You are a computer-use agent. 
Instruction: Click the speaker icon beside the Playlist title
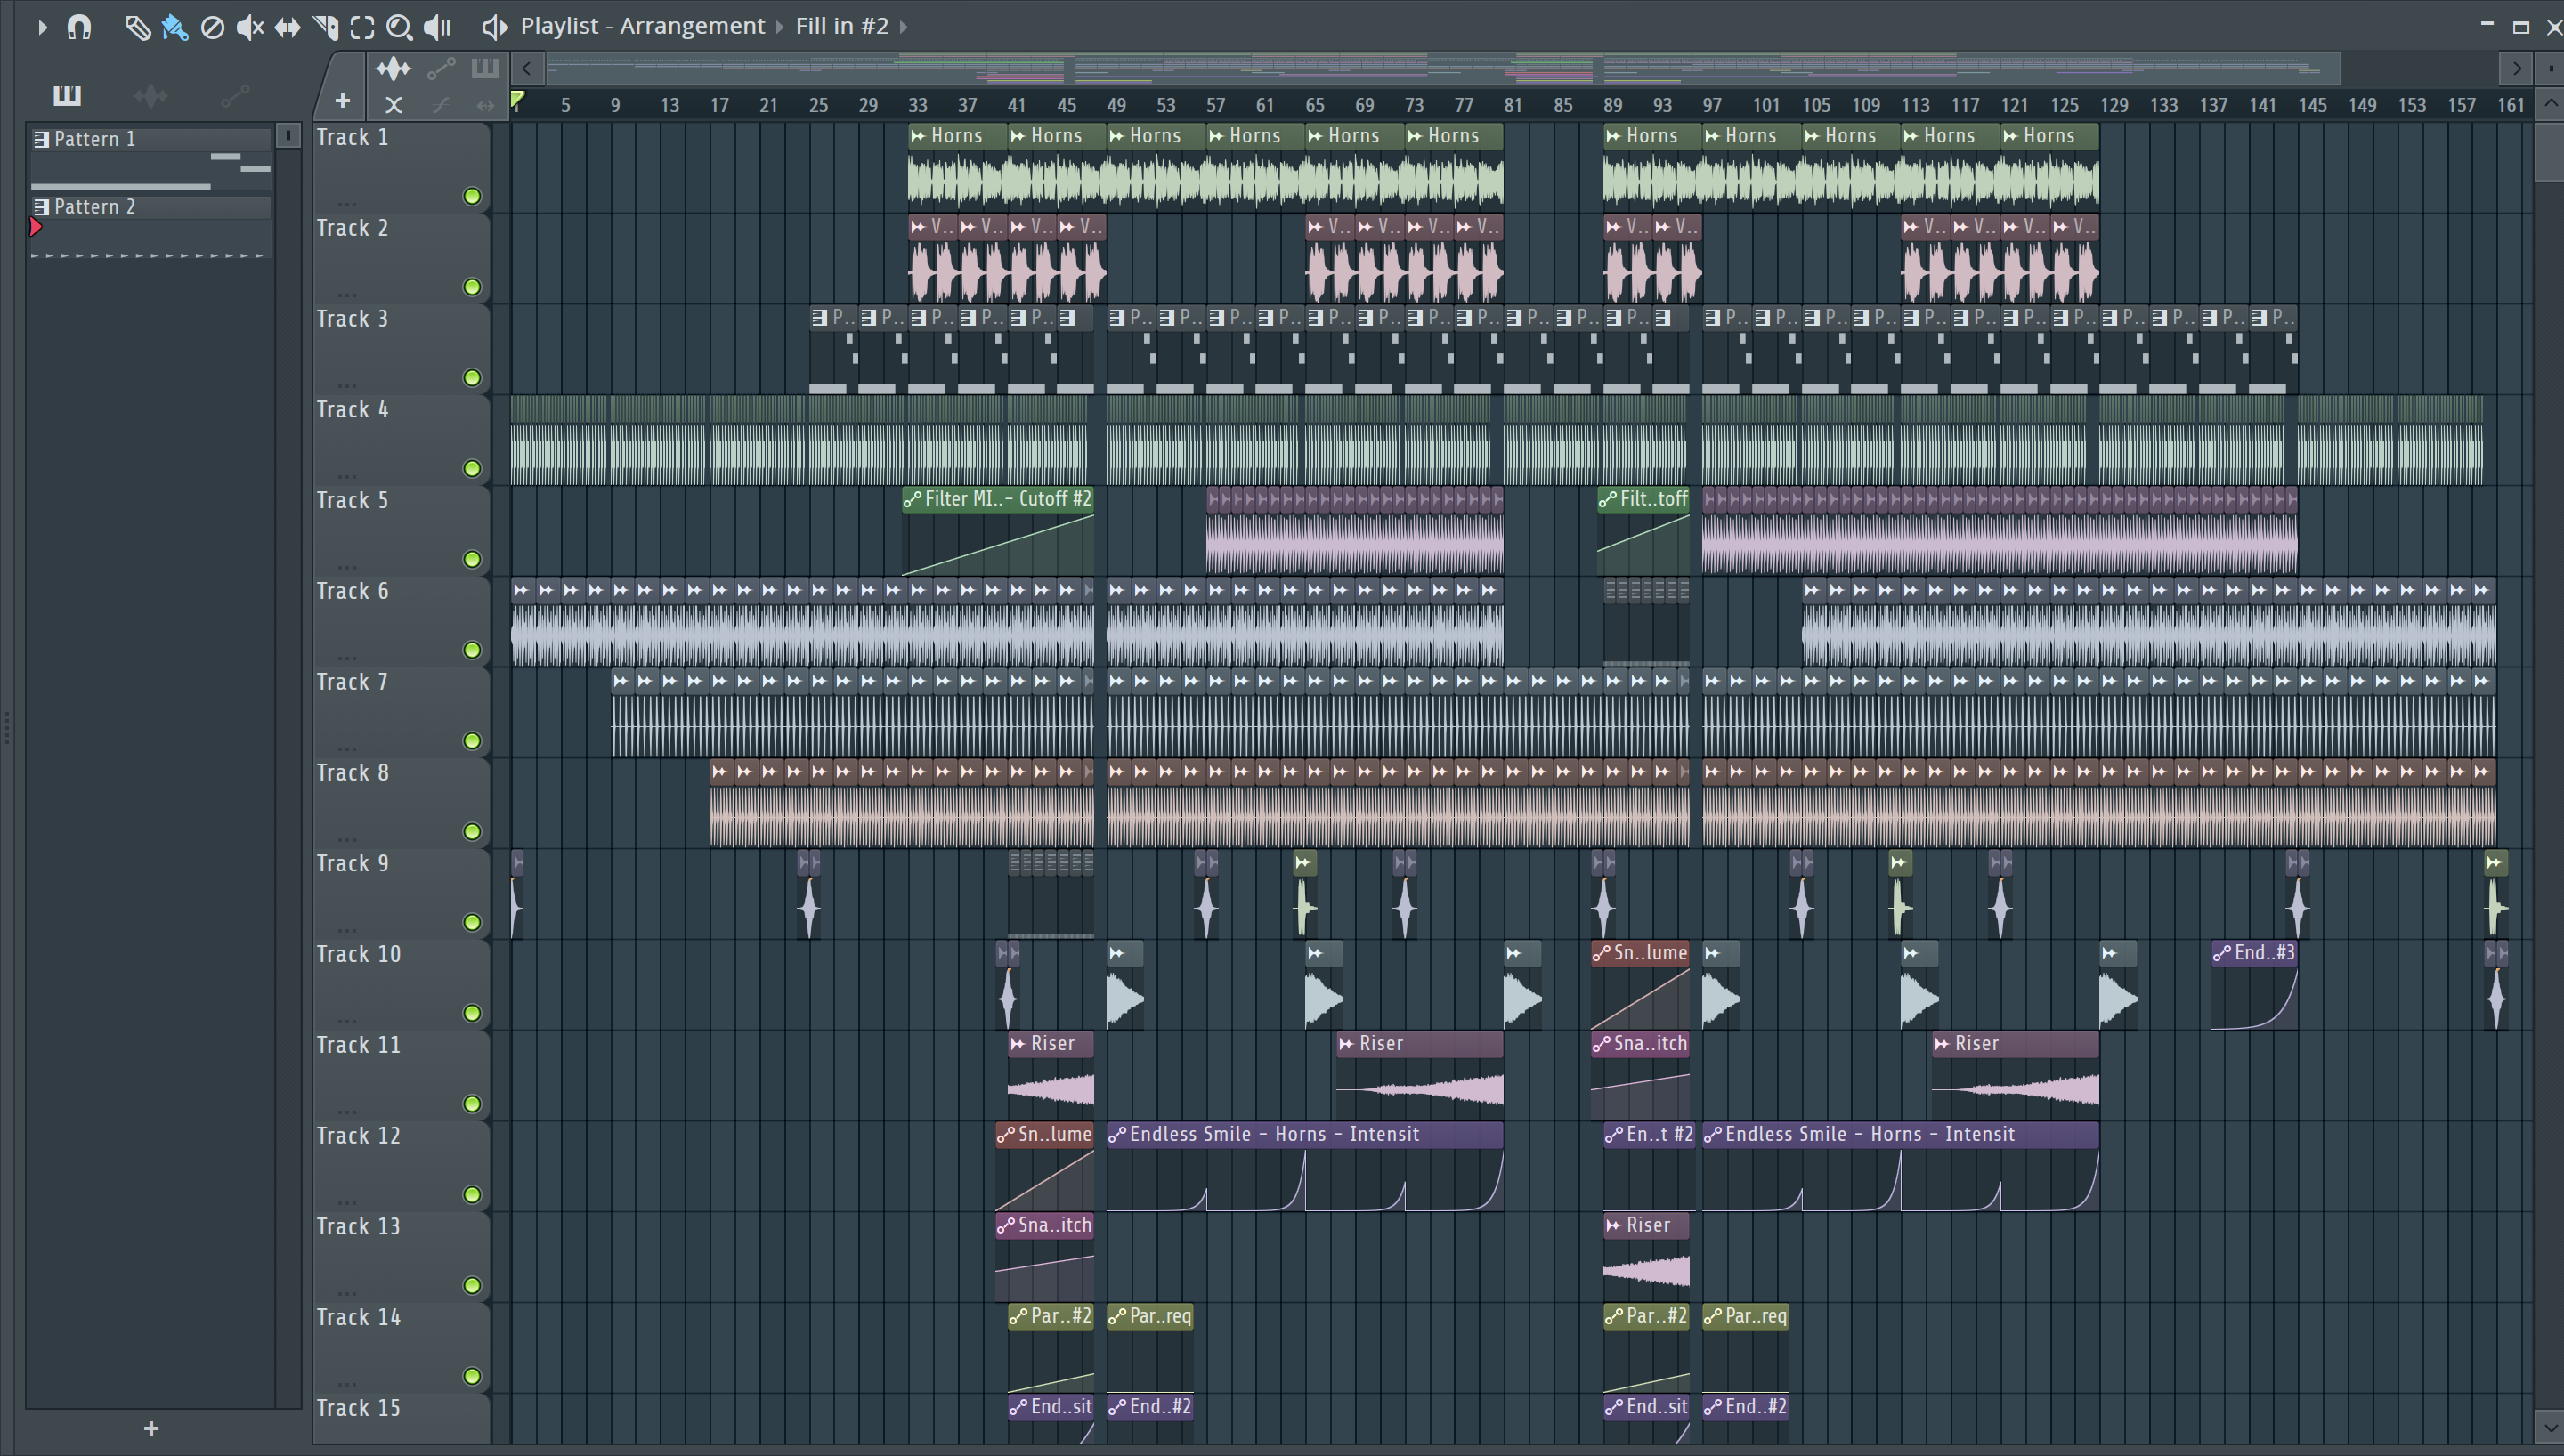pyautogui.click(x=495, y=27)
